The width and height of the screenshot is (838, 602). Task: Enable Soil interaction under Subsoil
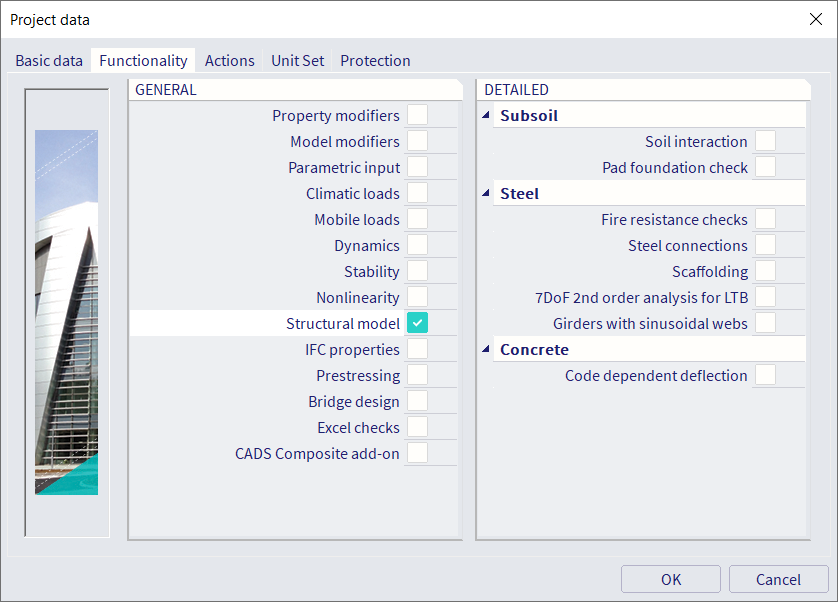click(x=765, y=142)
